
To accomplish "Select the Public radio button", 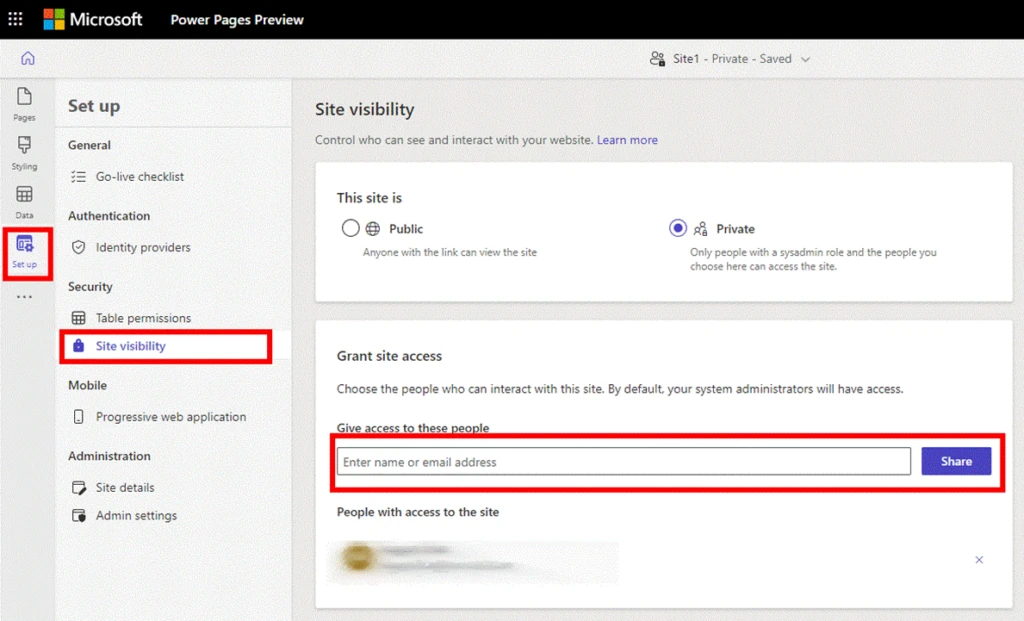I will [x=350, y=228].
